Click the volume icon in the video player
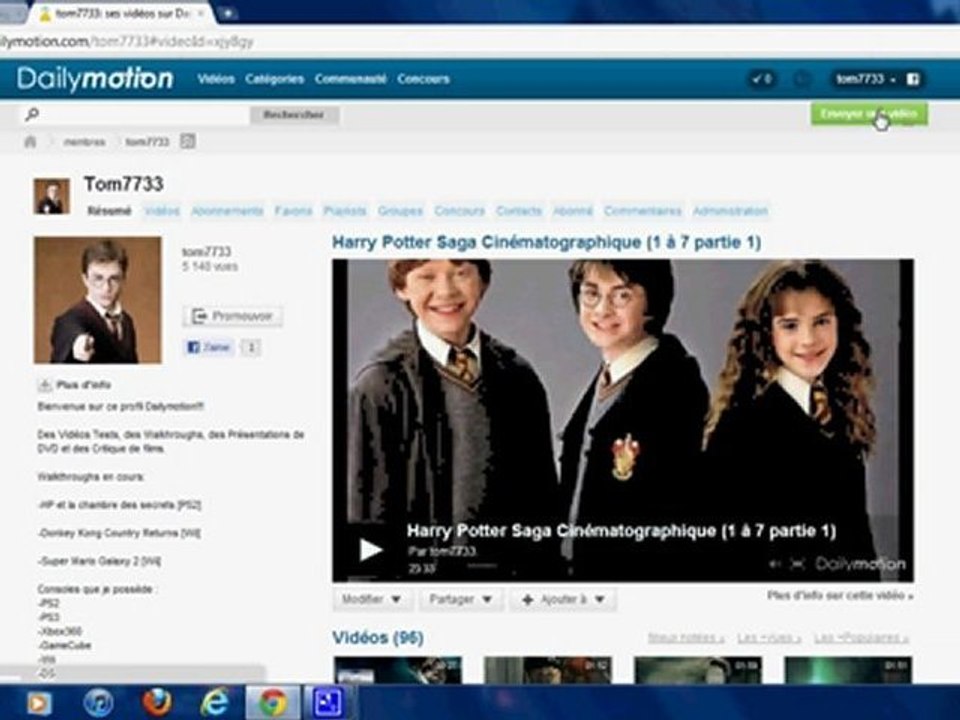Viewport: 960px width, 720px height. pyautogui.click(x=775, y=564)
